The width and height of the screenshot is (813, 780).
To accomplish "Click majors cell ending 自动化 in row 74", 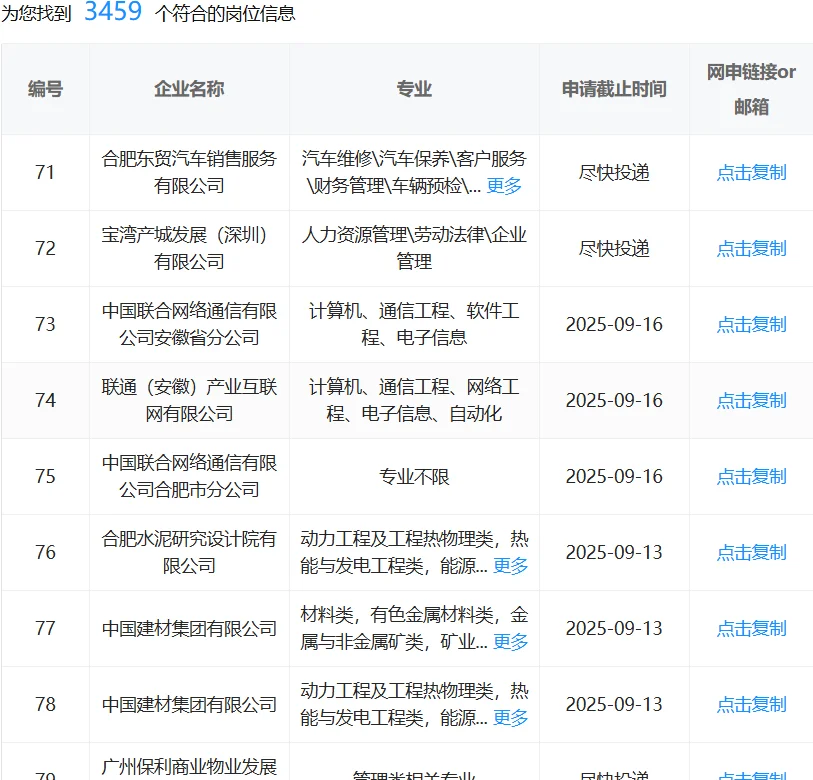I will [414, 400].
